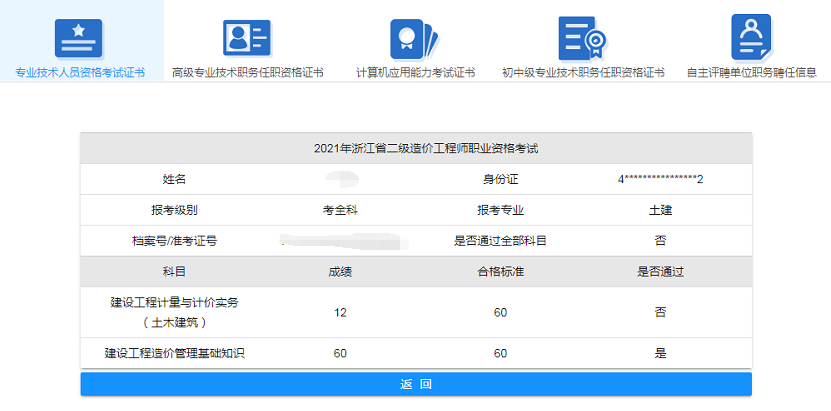Click the 报考专业 label cell
The image size is (831, 411).
click(500, 210)
